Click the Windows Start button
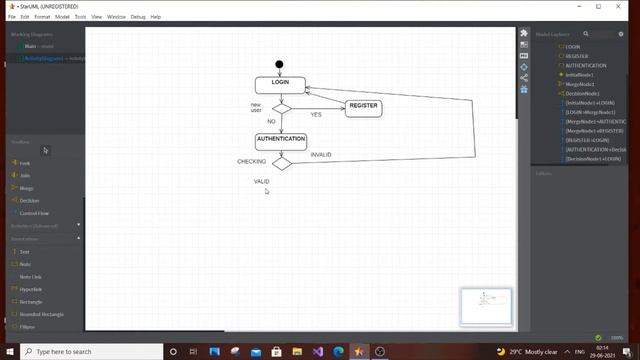Screen dimensions: 640x360 point(10,351)
